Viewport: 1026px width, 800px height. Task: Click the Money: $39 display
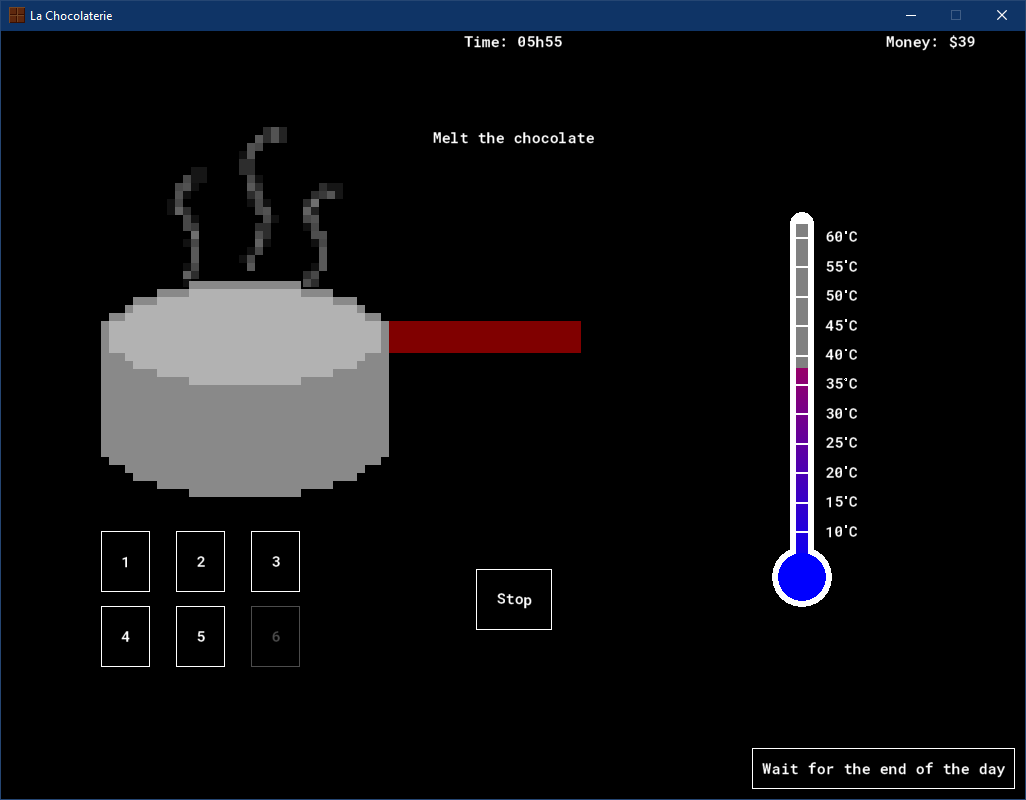930,42
